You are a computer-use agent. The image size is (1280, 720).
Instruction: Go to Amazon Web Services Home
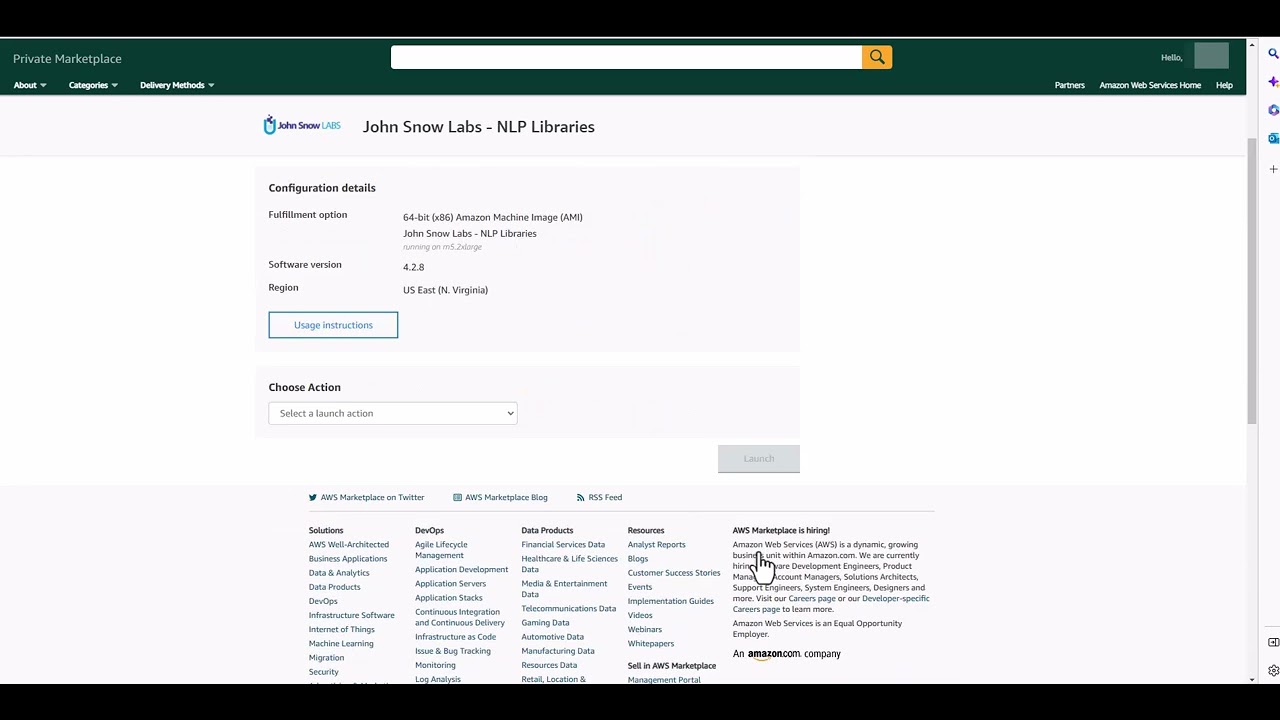click(x=1150, y=85)
